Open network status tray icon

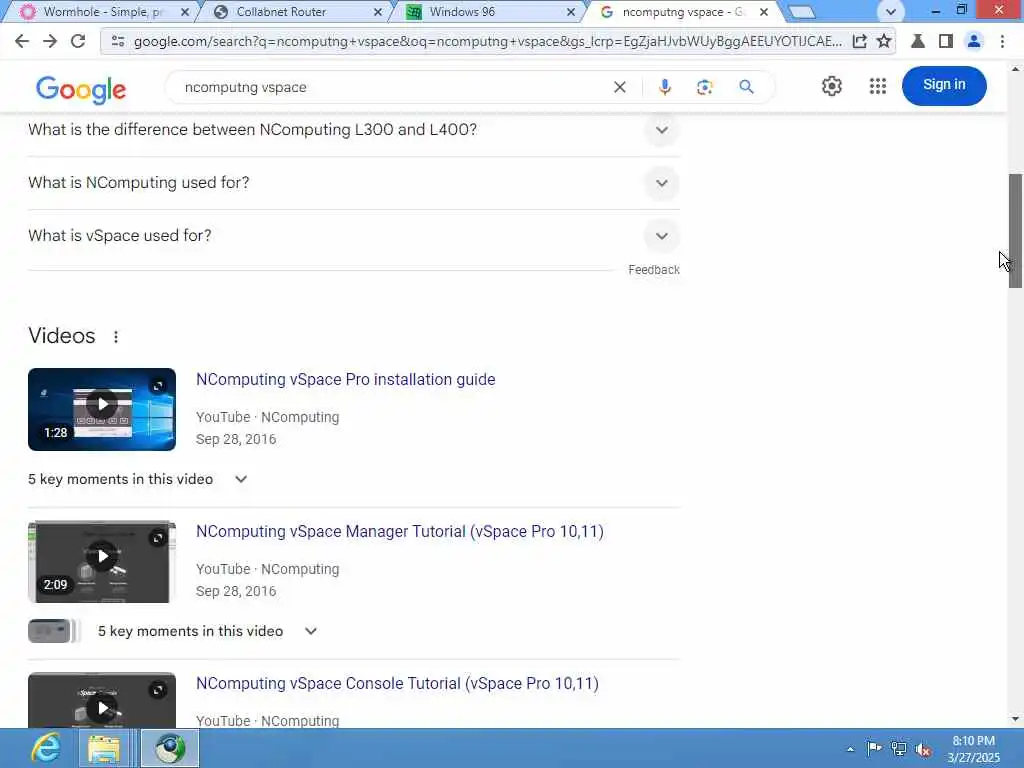pos(899,748)
